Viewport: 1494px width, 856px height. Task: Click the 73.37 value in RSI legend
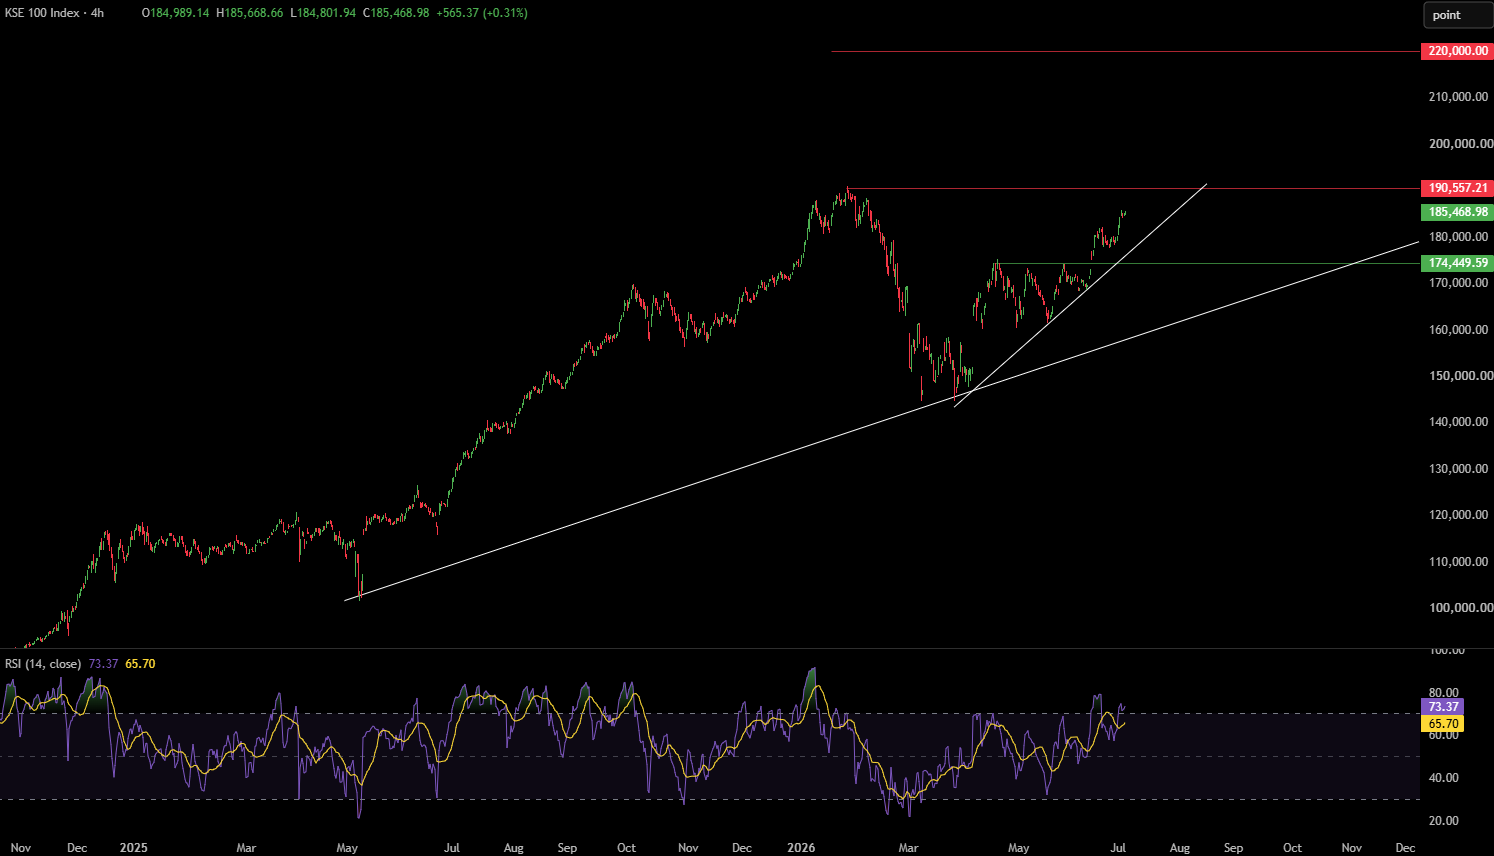[104, 664]
